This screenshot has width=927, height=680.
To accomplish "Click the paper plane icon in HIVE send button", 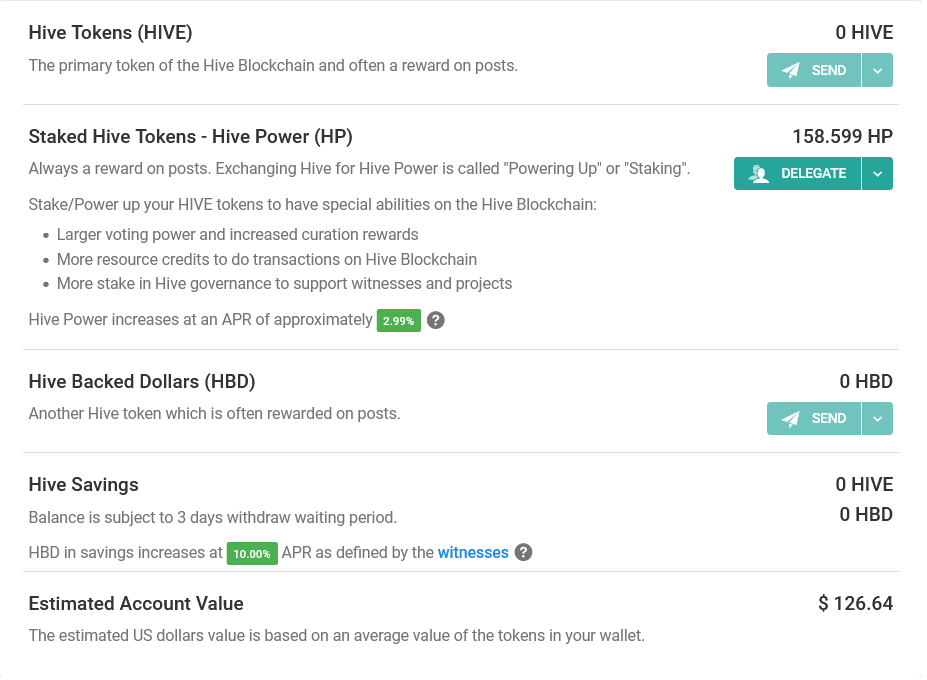I will click(791, 70).
